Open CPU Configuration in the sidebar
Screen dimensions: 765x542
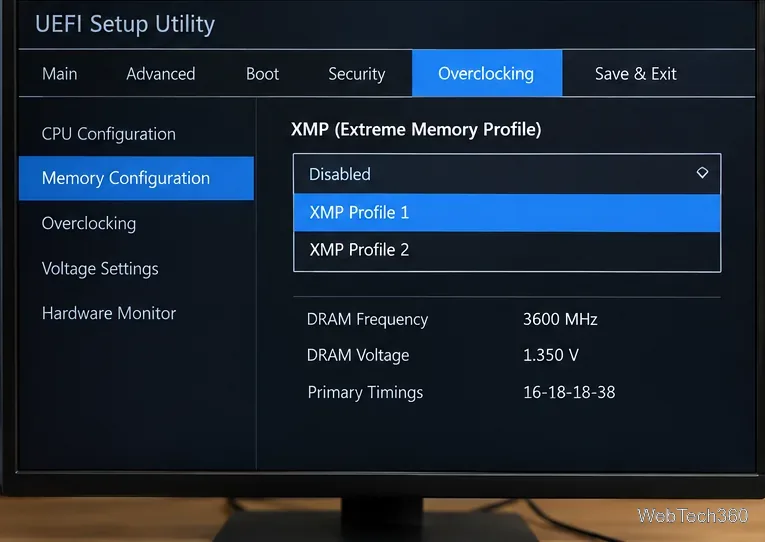click(108, 134)
